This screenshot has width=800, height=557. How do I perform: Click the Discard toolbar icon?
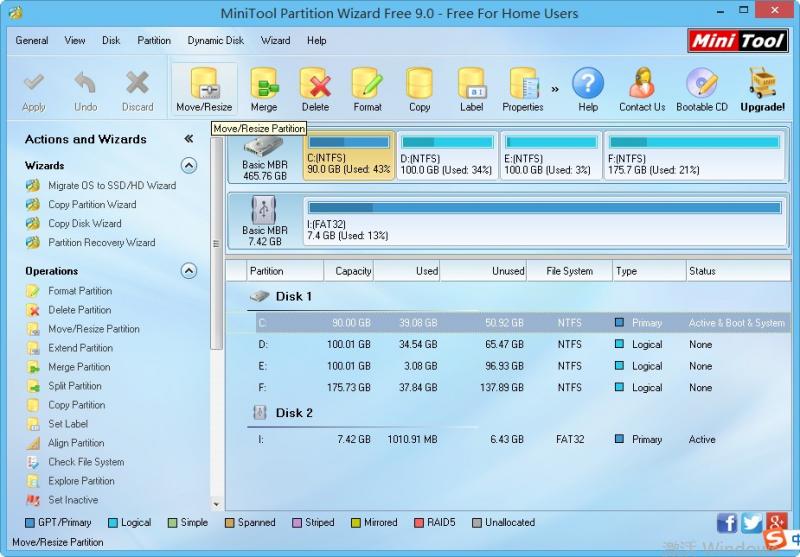(138, 91)
